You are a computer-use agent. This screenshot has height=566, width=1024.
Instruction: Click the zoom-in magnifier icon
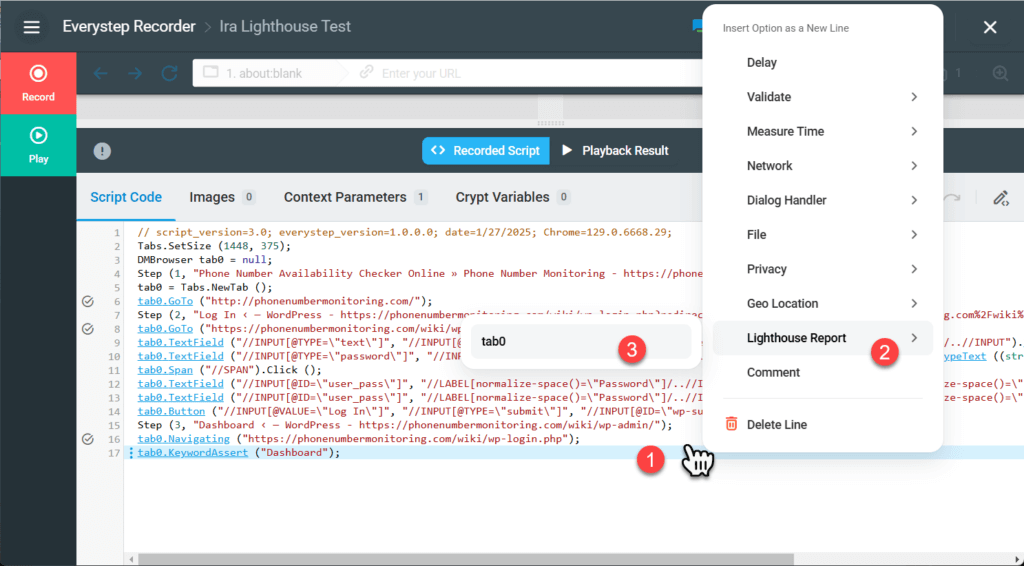pyautogui.click(x=1000, y=73)
